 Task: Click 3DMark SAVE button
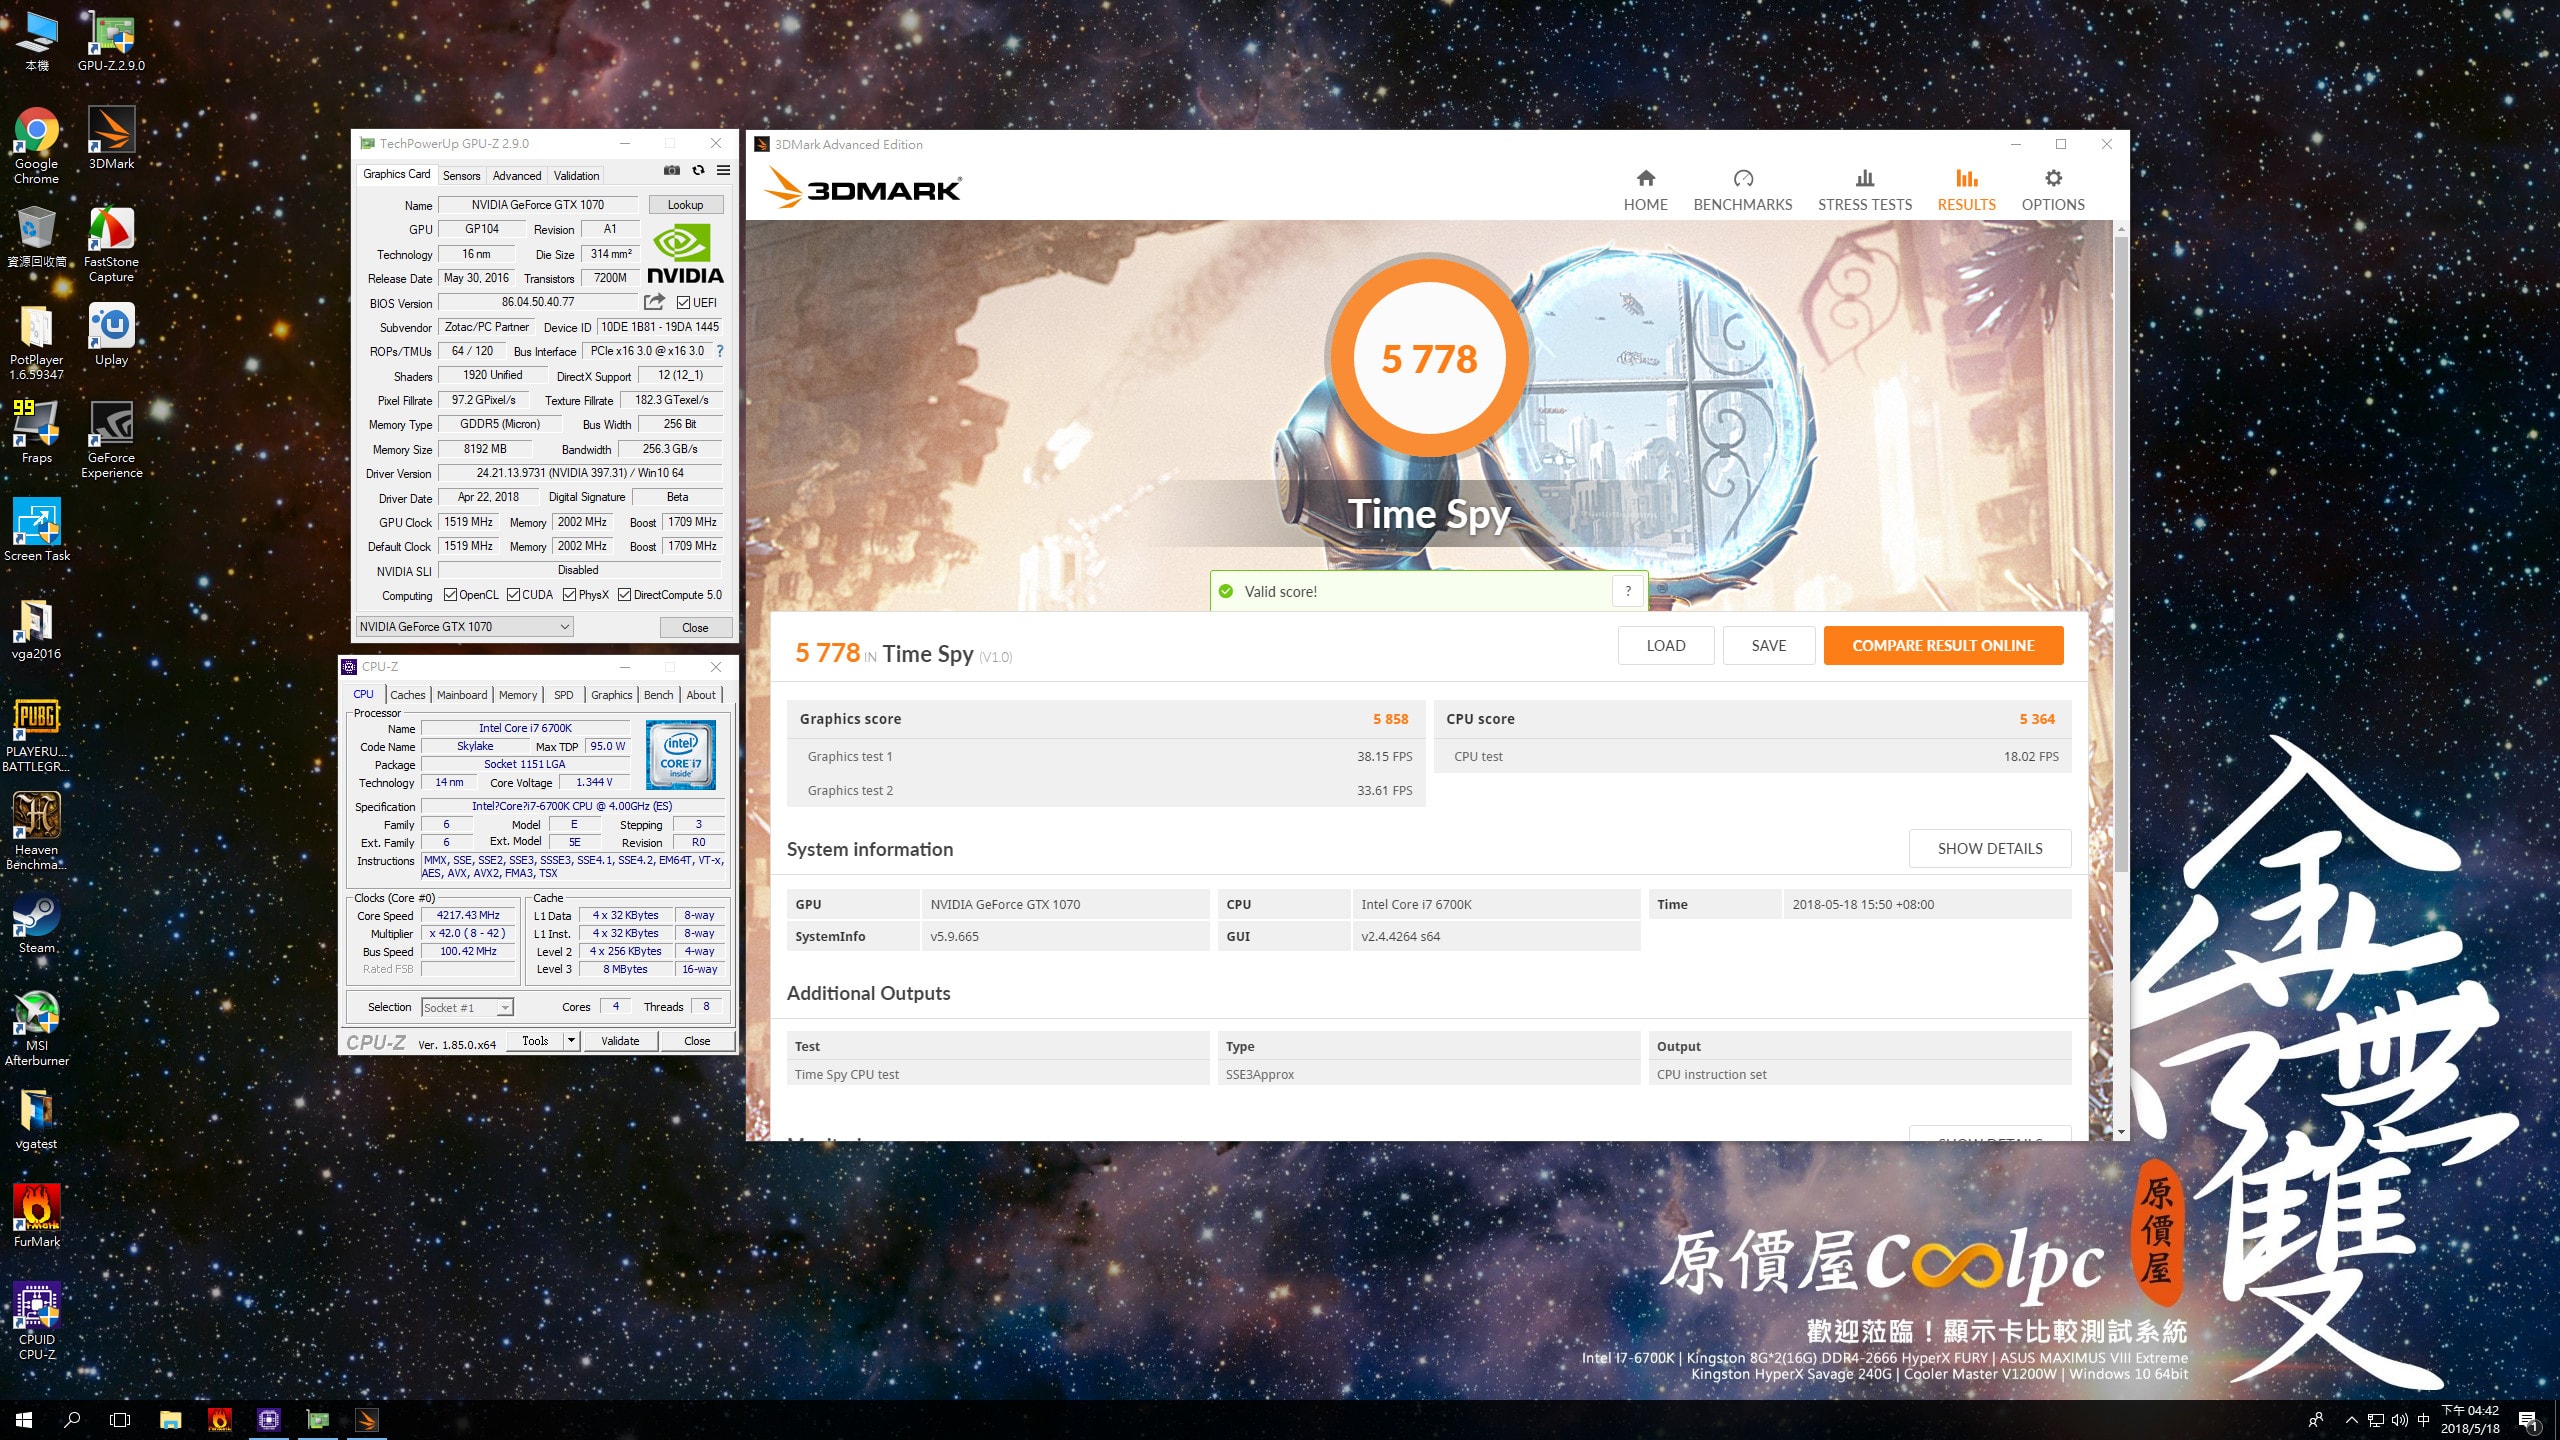click(1768, 646)
